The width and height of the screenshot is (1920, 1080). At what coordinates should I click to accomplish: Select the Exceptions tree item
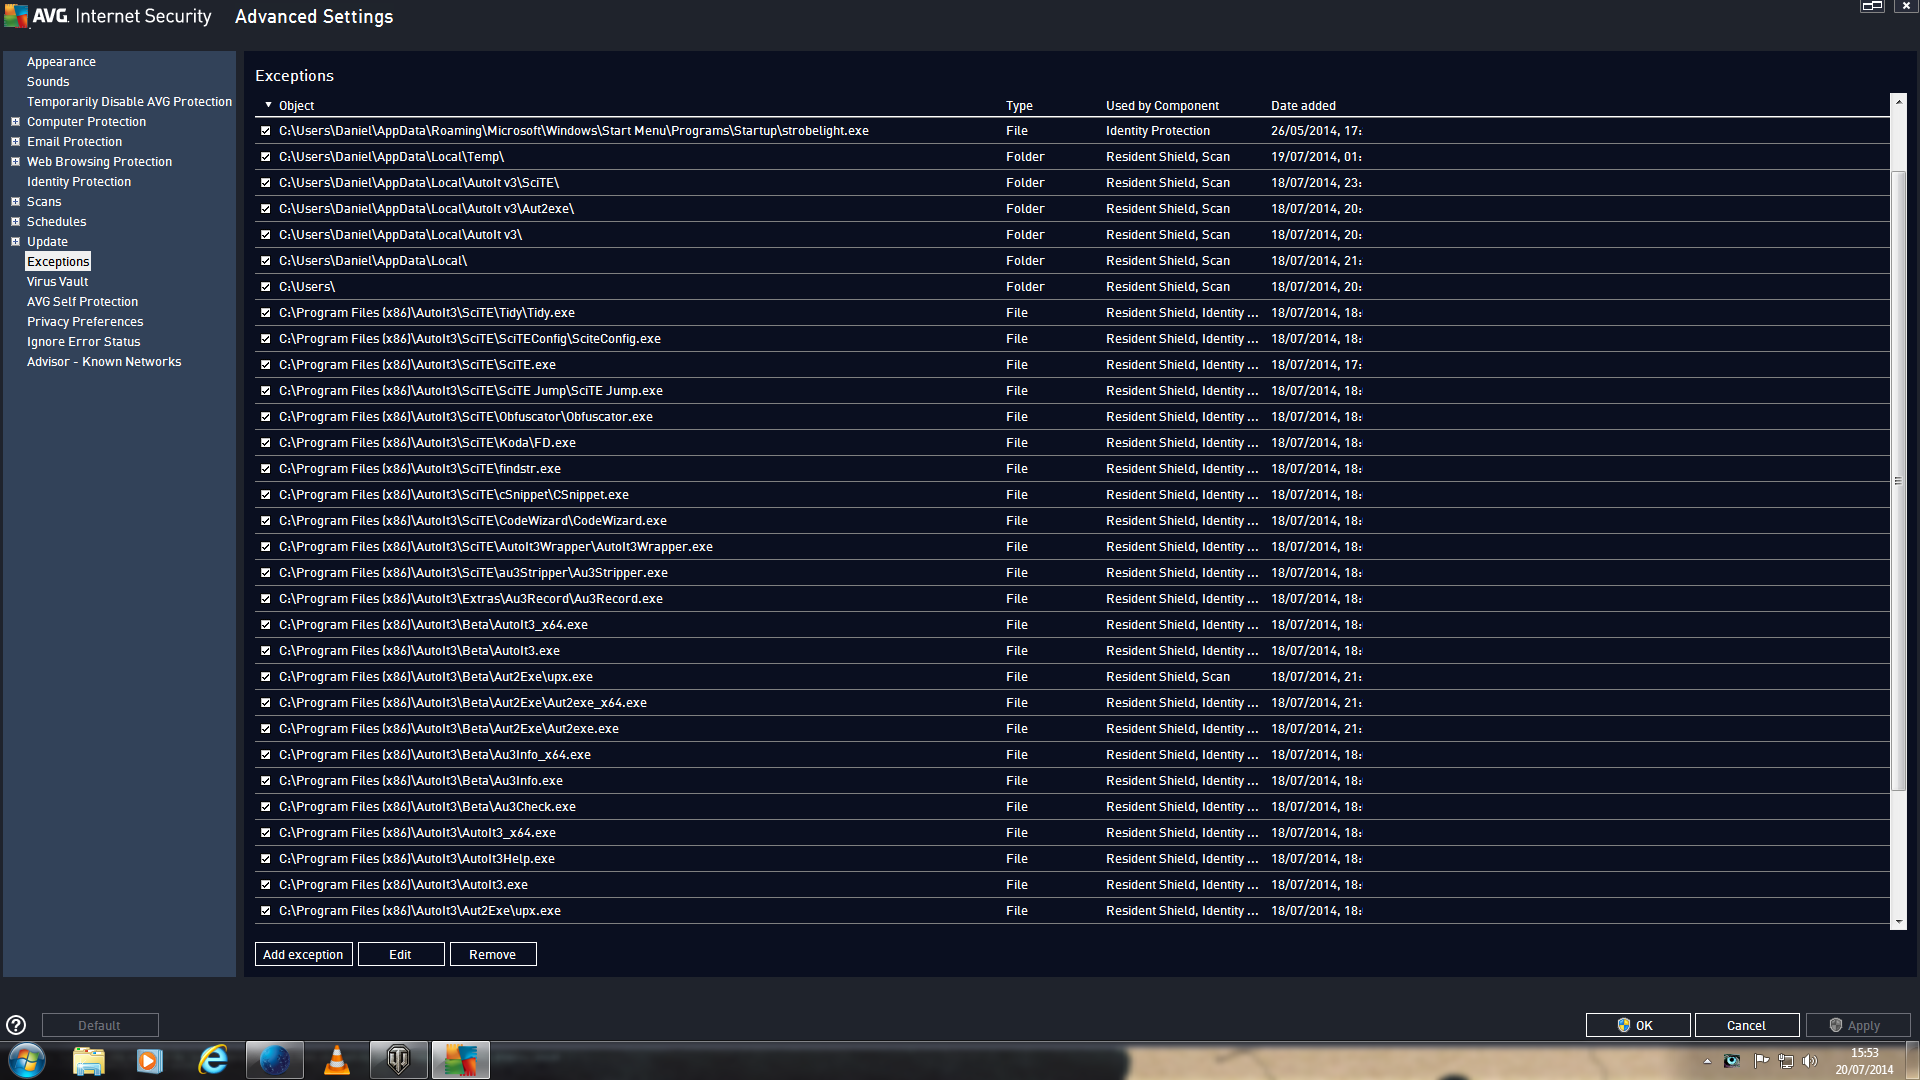pyautogui.click(x=58, y=262)
